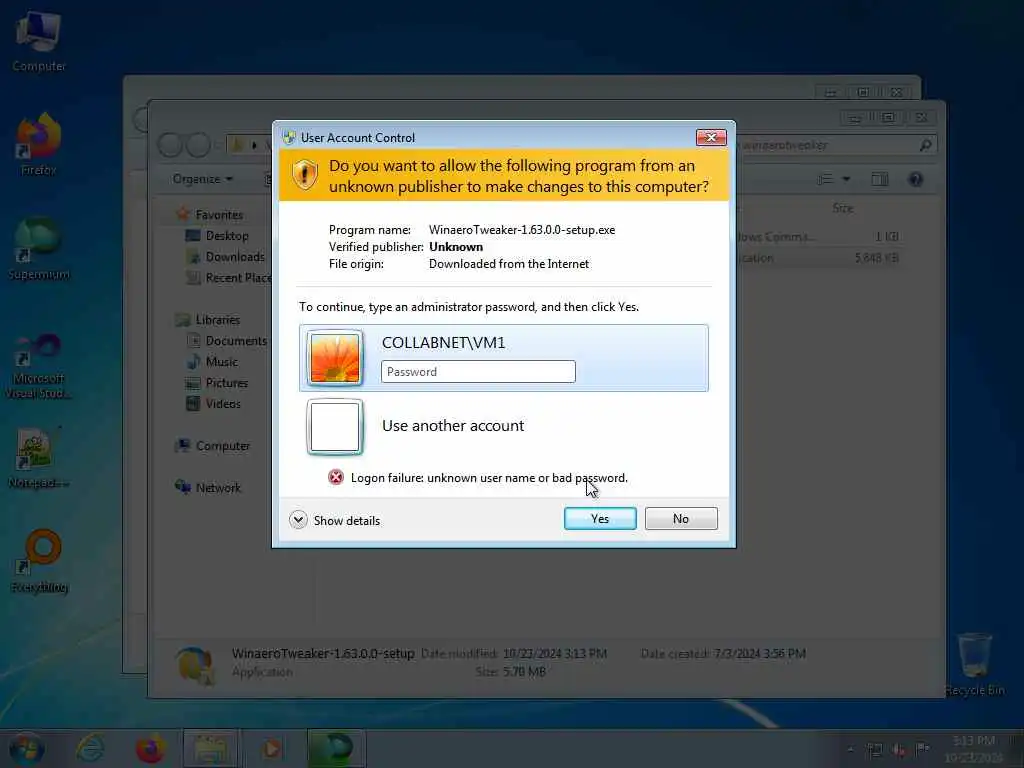Click the red logon failure error icon
Screen dimensions: 1024x768
pos(336,477)
